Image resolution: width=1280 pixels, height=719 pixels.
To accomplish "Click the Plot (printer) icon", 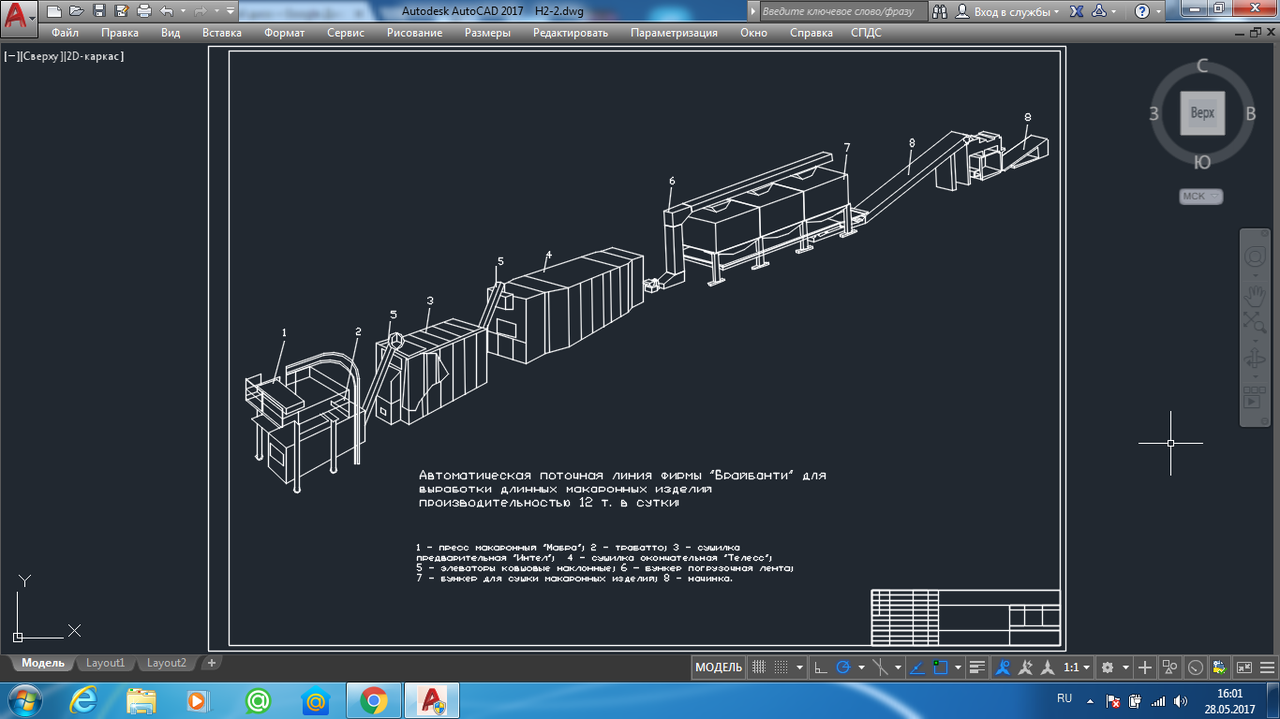I will [x=142, y=11].
